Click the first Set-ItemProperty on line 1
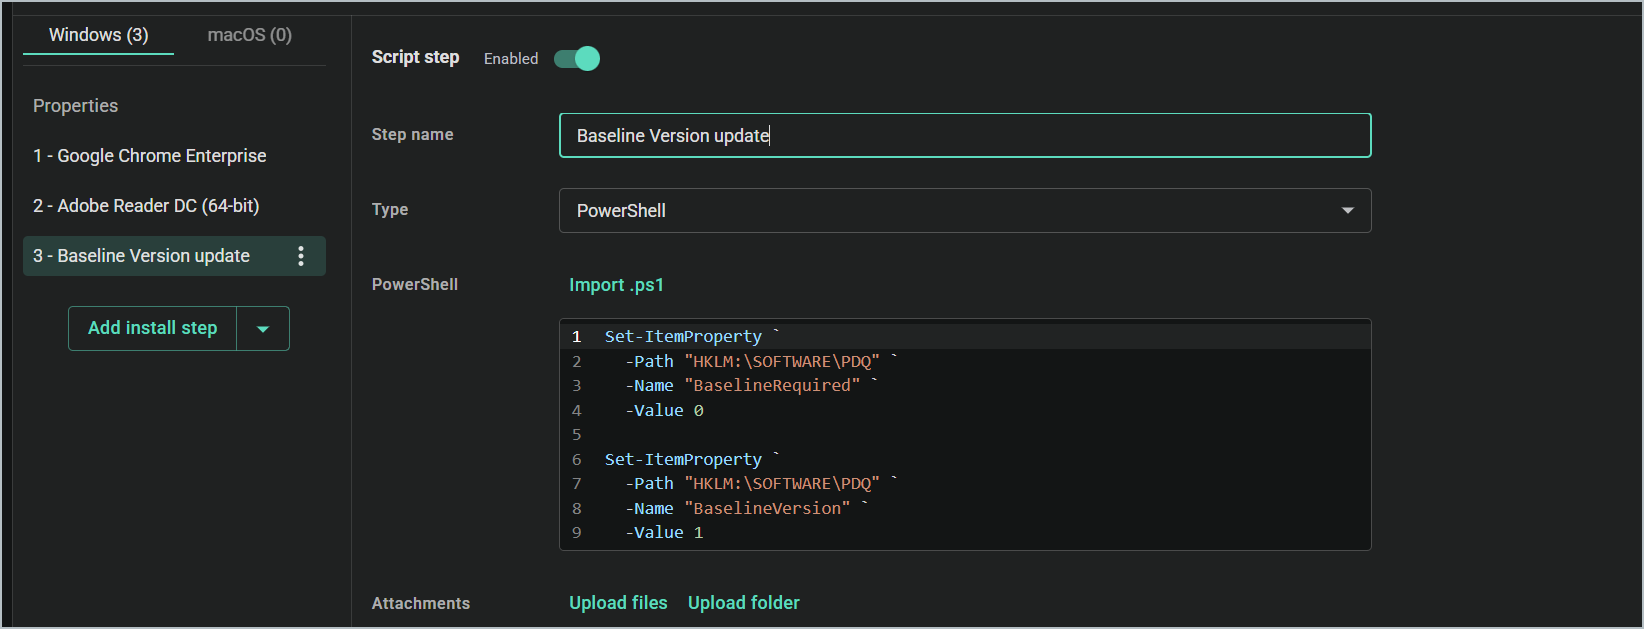Viewport: 1644px width, 629px height. pyautogui.click(x=683, y=337)
